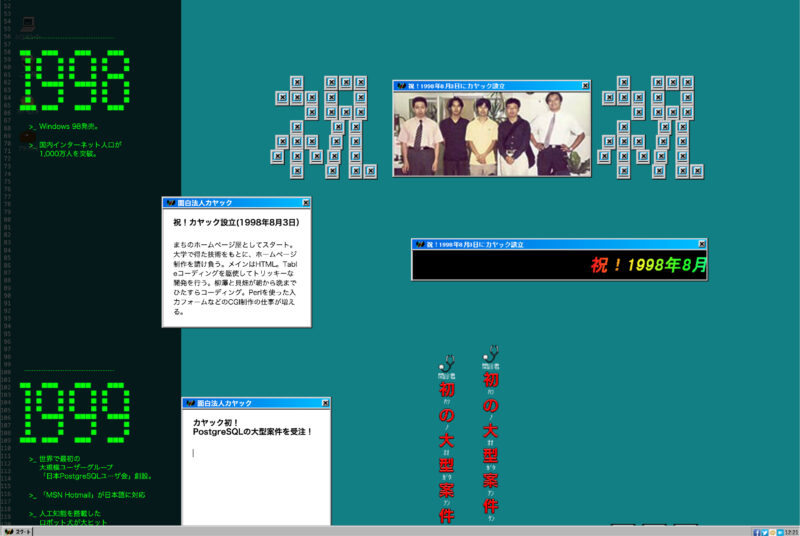Click the photo window's title bar icon
This screenshot has width=800, height=536.
(x=400, y=86)
